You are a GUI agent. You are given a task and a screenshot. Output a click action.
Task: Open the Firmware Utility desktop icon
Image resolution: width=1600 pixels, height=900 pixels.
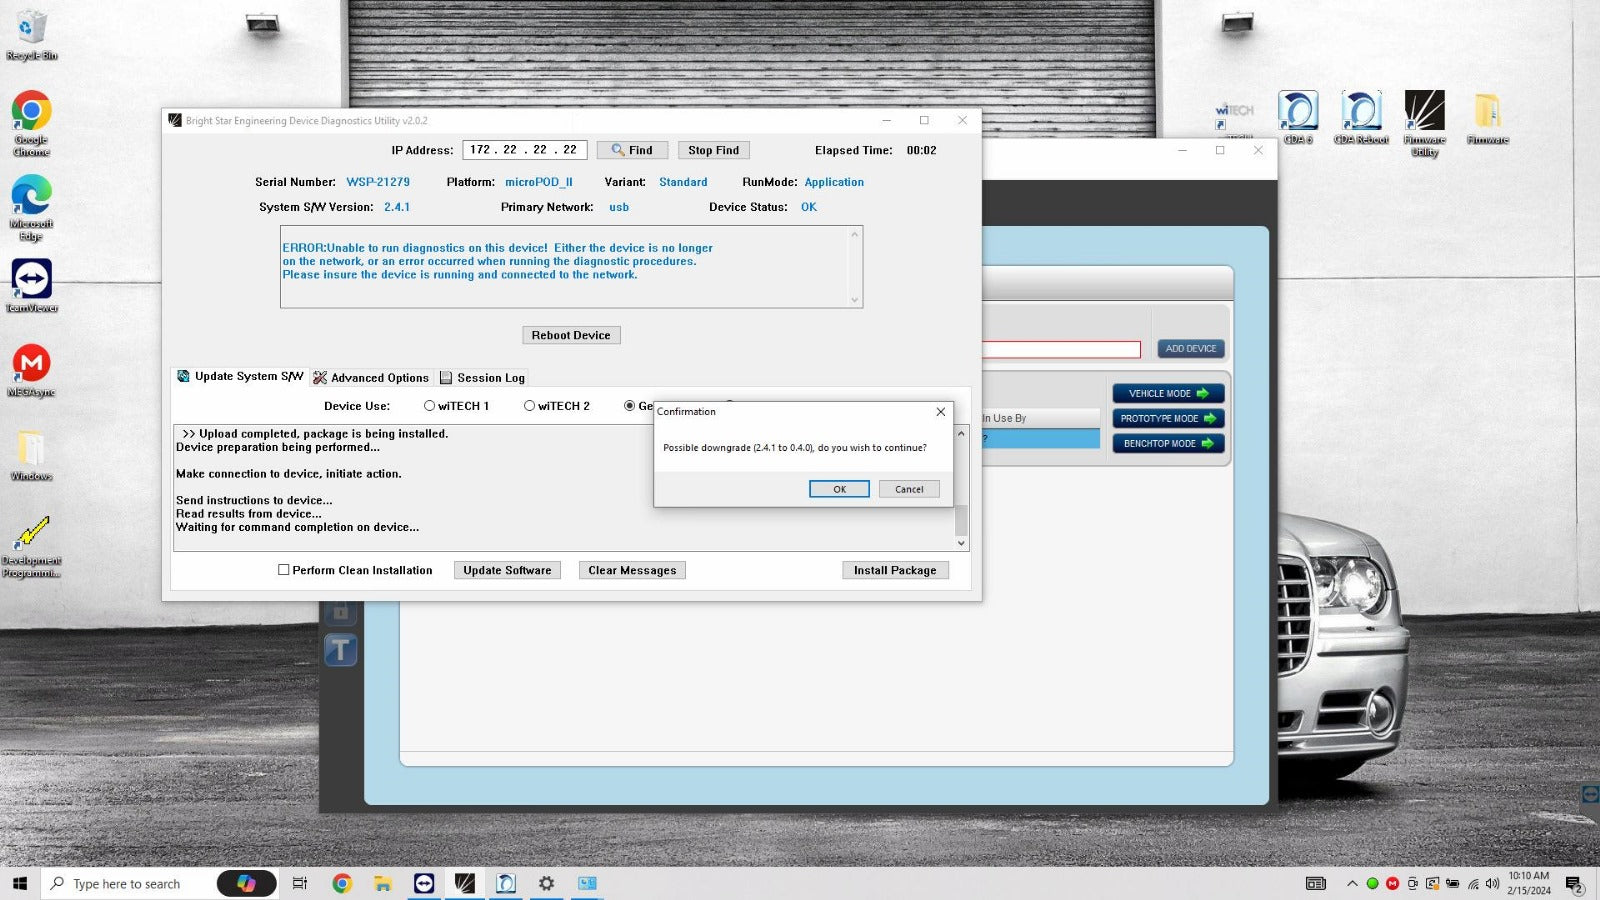point(1424,114)
